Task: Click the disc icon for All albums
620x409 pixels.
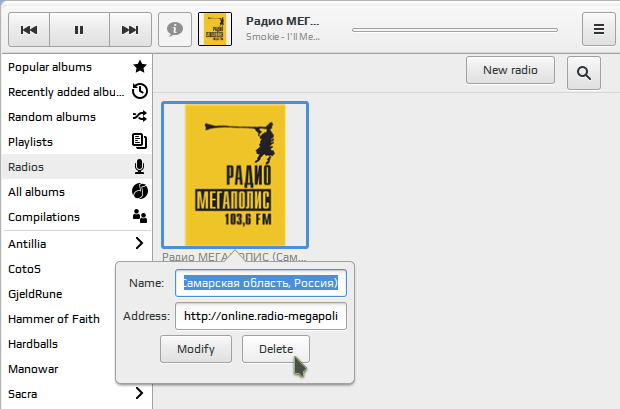Action: [140, 191]
